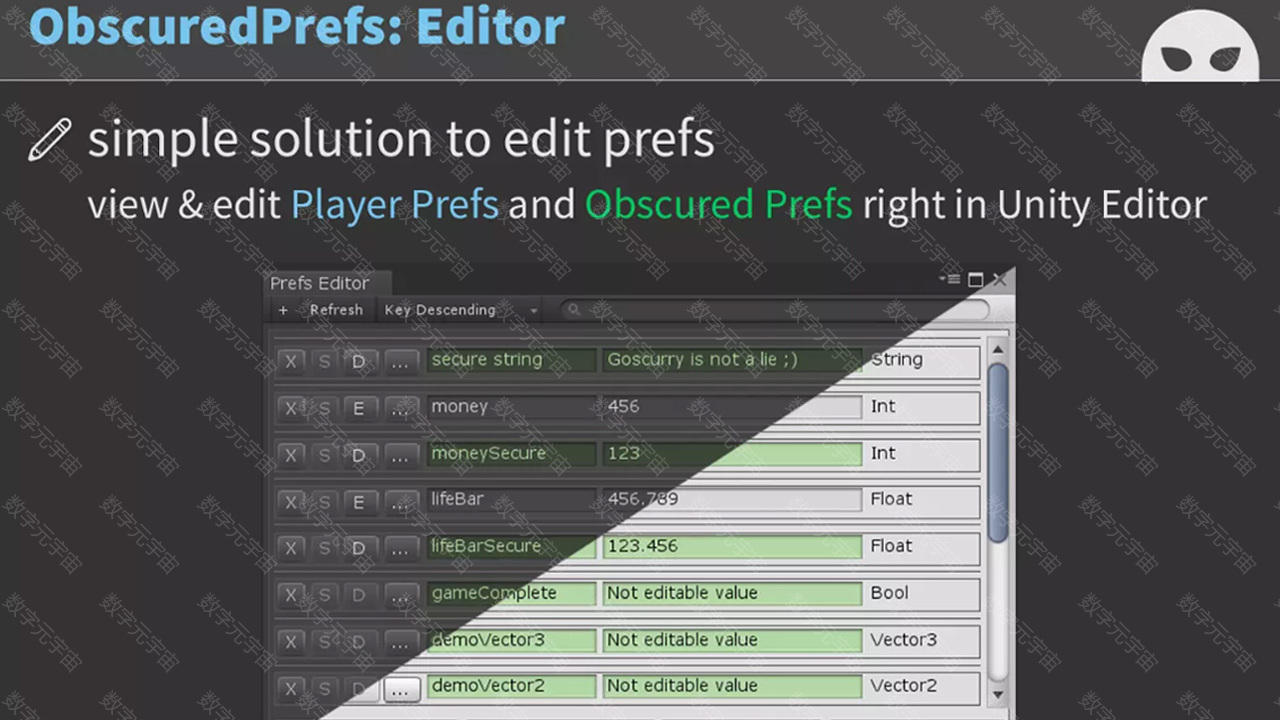Image resolution: width=1280 pixels, height=720 pixels.
Task: Click the moneySecure key field
Action: 511,454
